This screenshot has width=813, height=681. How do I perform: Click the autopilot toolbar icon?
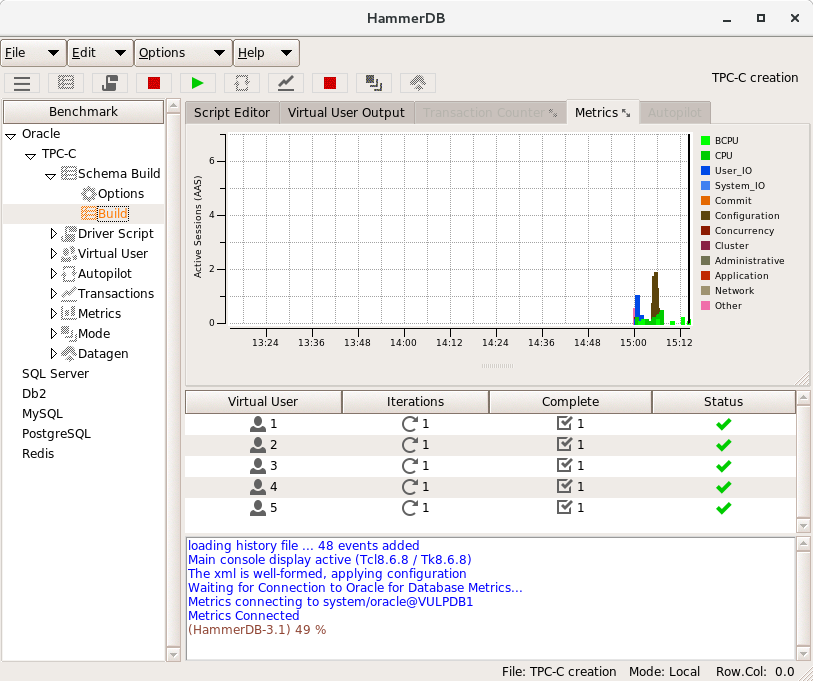[242, 83]
